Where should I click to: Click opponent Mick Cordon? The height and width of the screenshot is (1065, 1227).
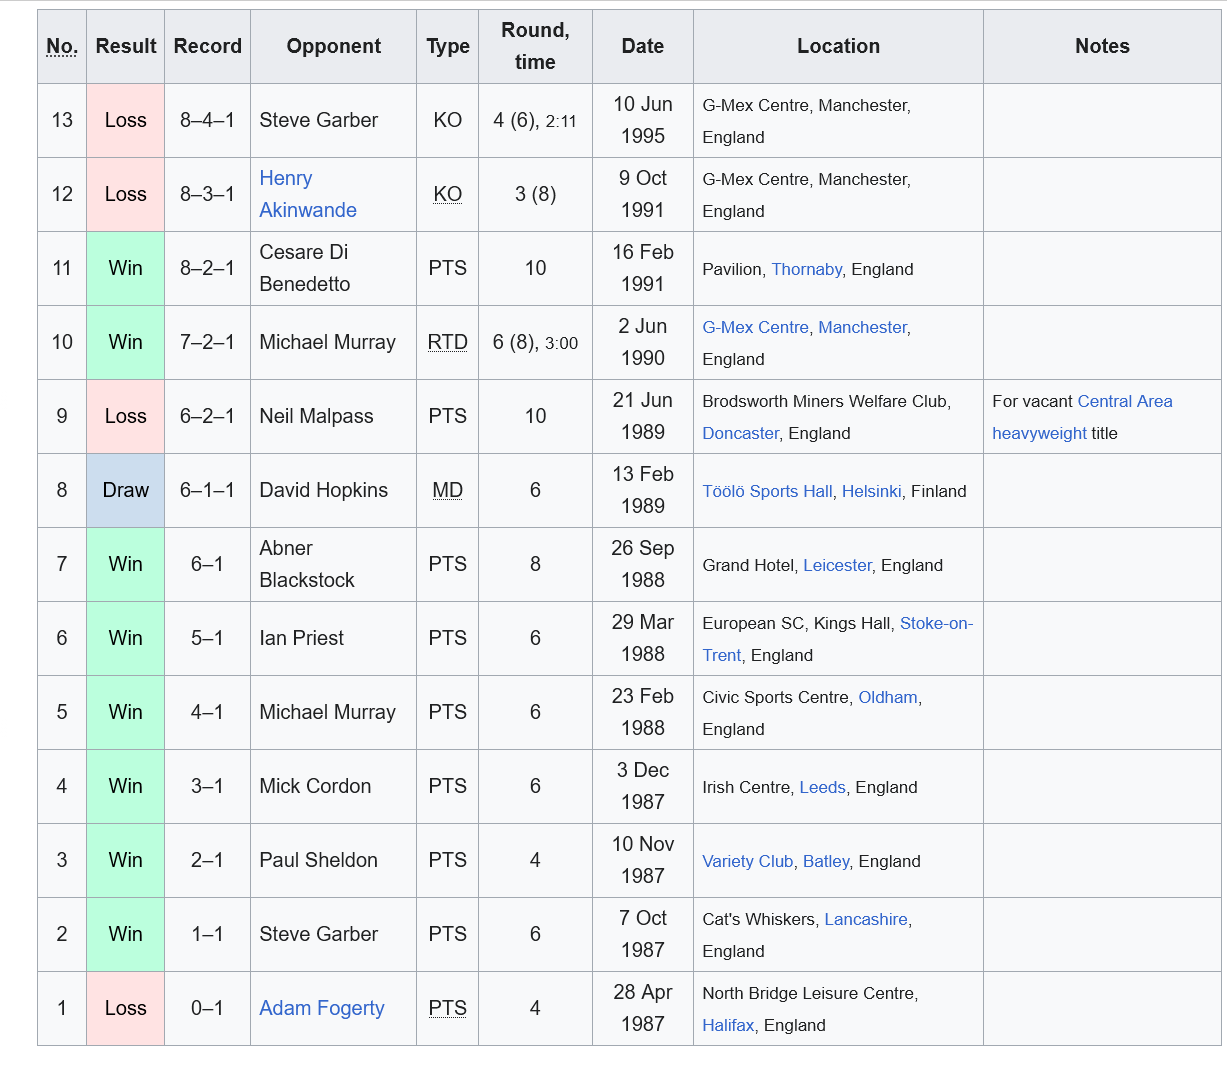[x=315, y=786]
